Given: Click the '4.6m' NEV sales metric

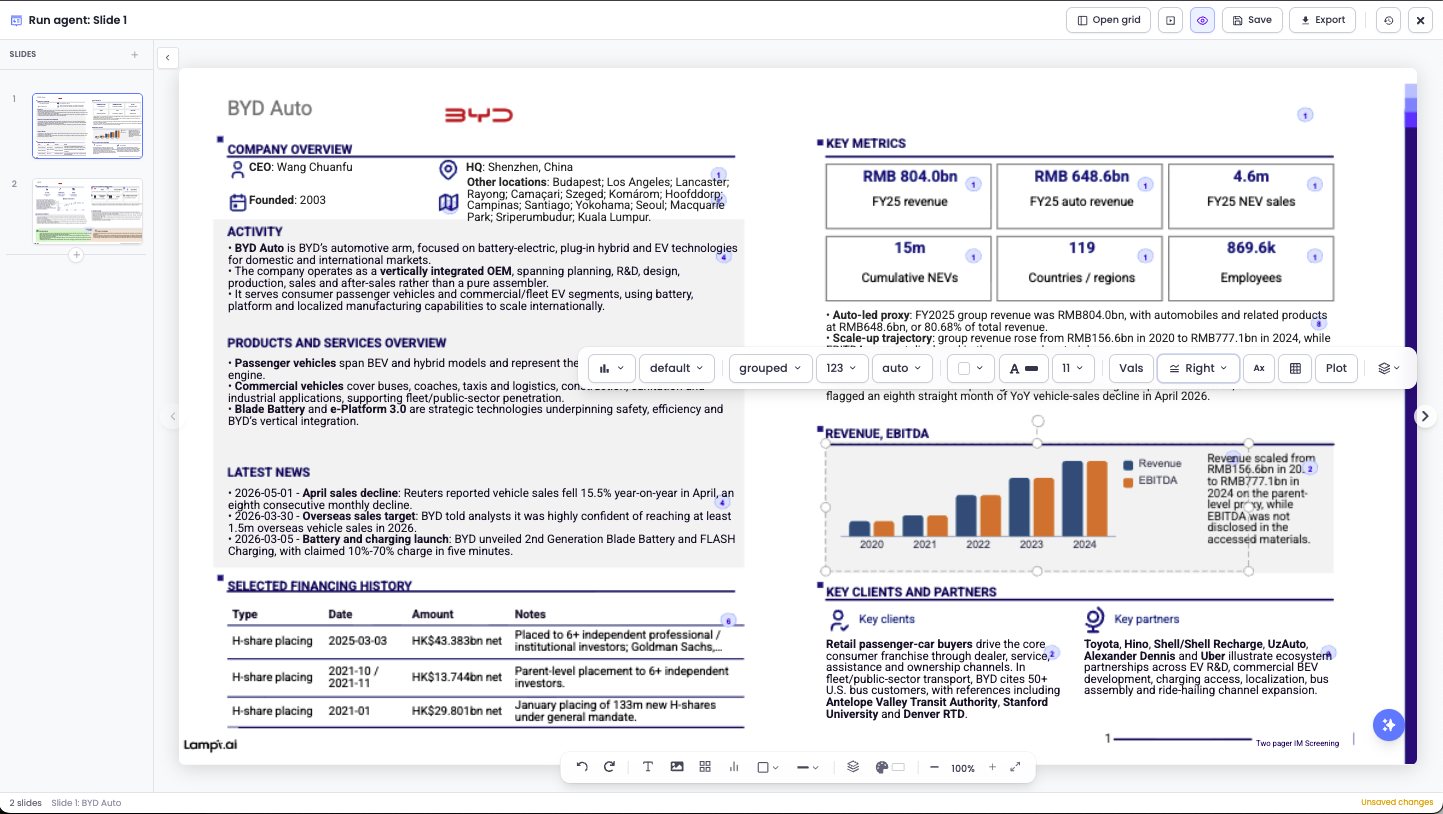Looking at the screenshot, I should 1251,177.
